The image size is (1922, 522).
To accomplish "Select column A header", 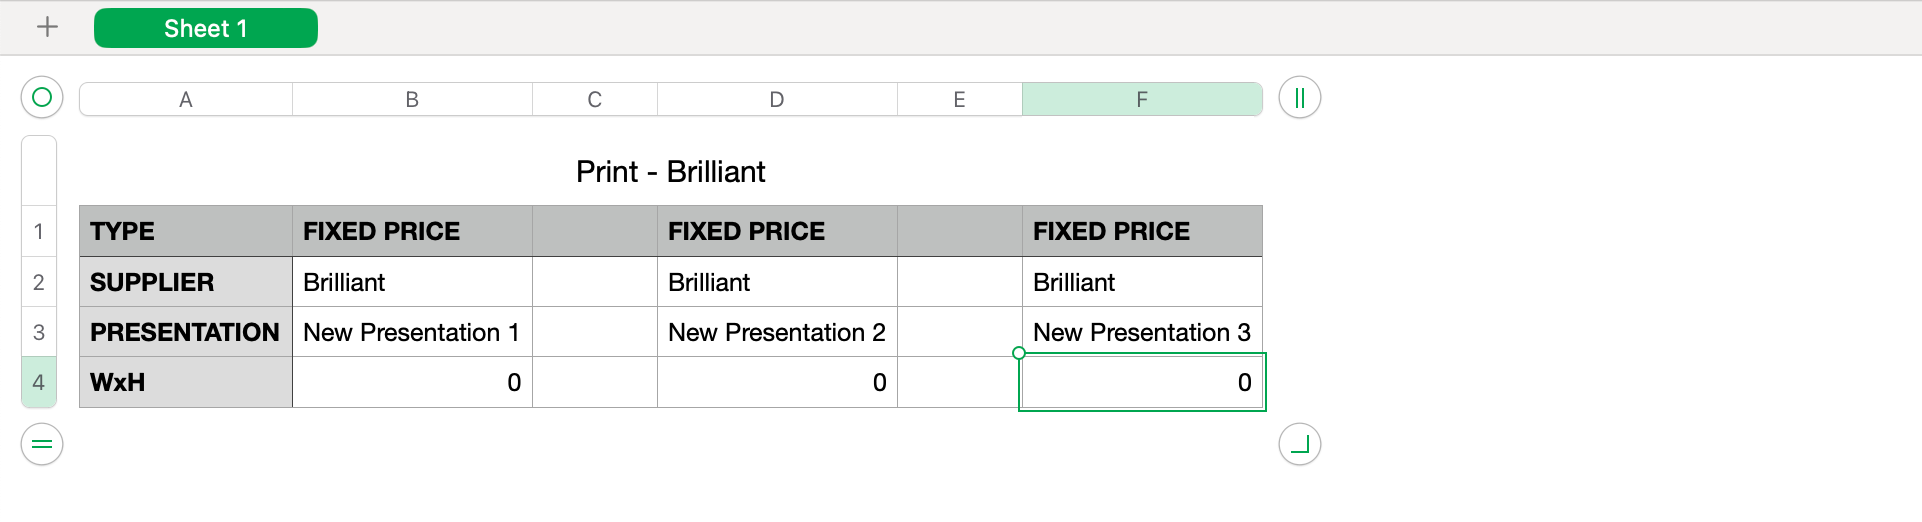I will click(x=186, y=99).
